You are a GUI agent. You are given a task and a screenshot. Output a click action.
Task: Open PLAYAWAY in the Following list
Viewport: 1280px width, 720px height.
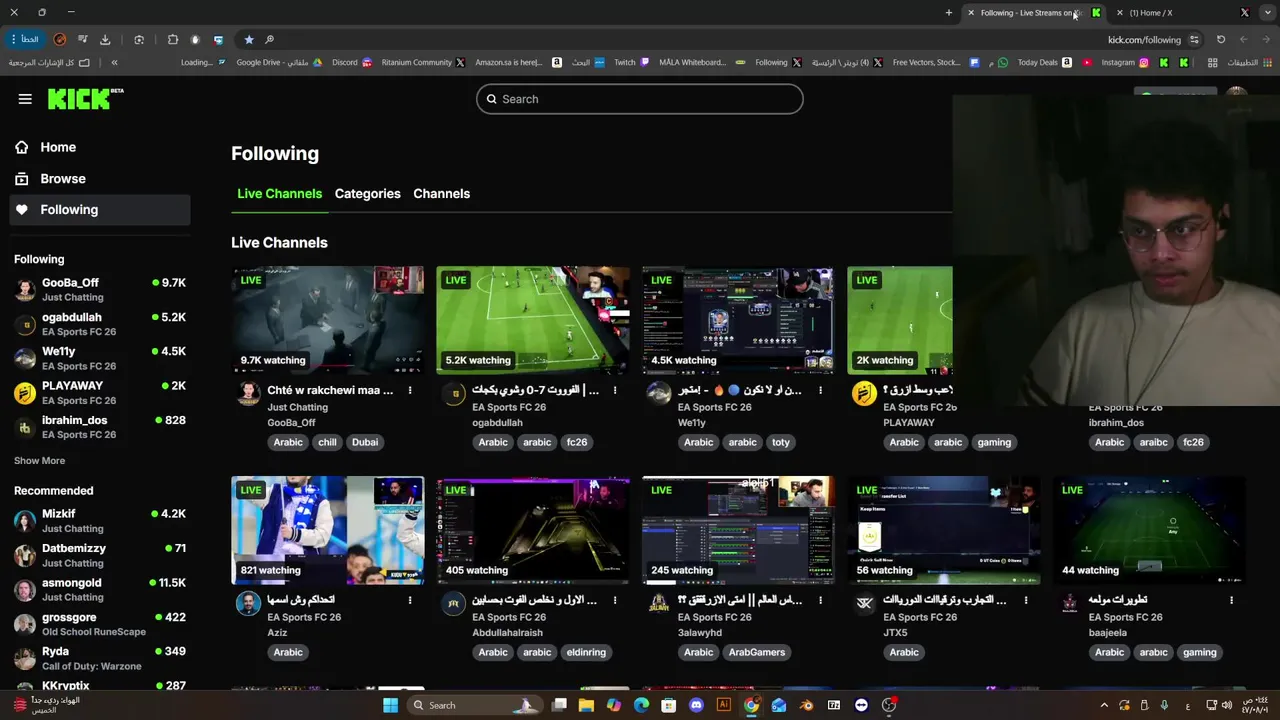[x=100, y=392]
